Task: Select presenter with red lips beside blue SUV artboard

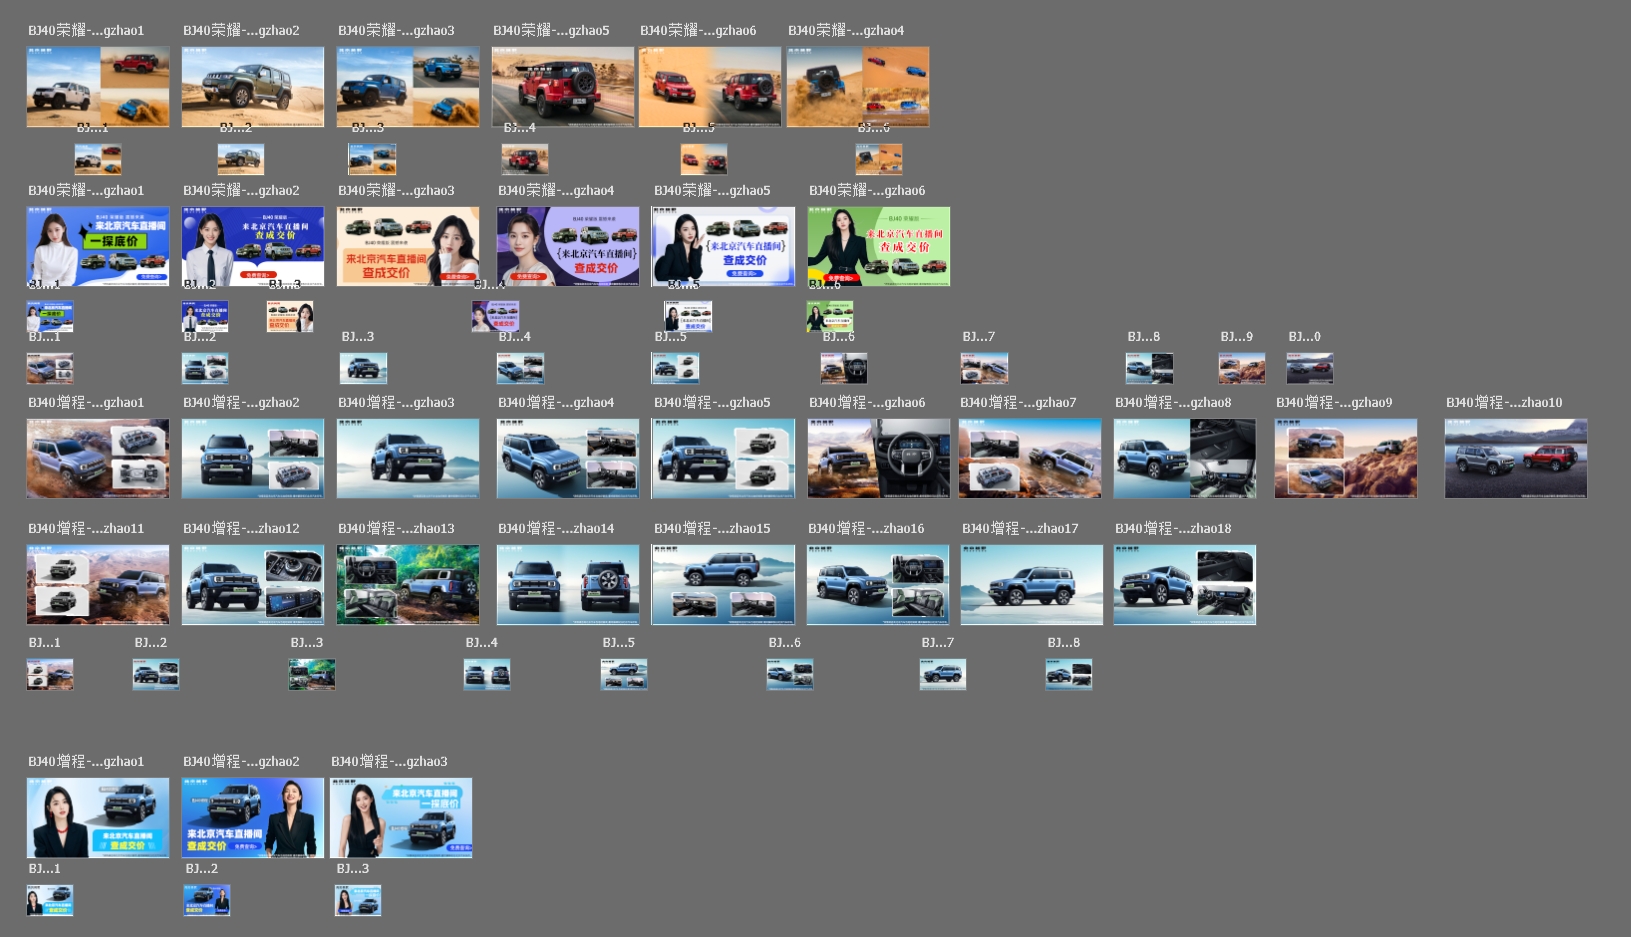Action: (98, 818)
